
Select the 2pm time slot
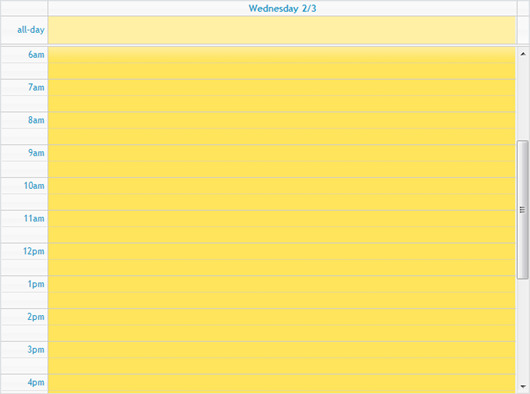(282, 317)
